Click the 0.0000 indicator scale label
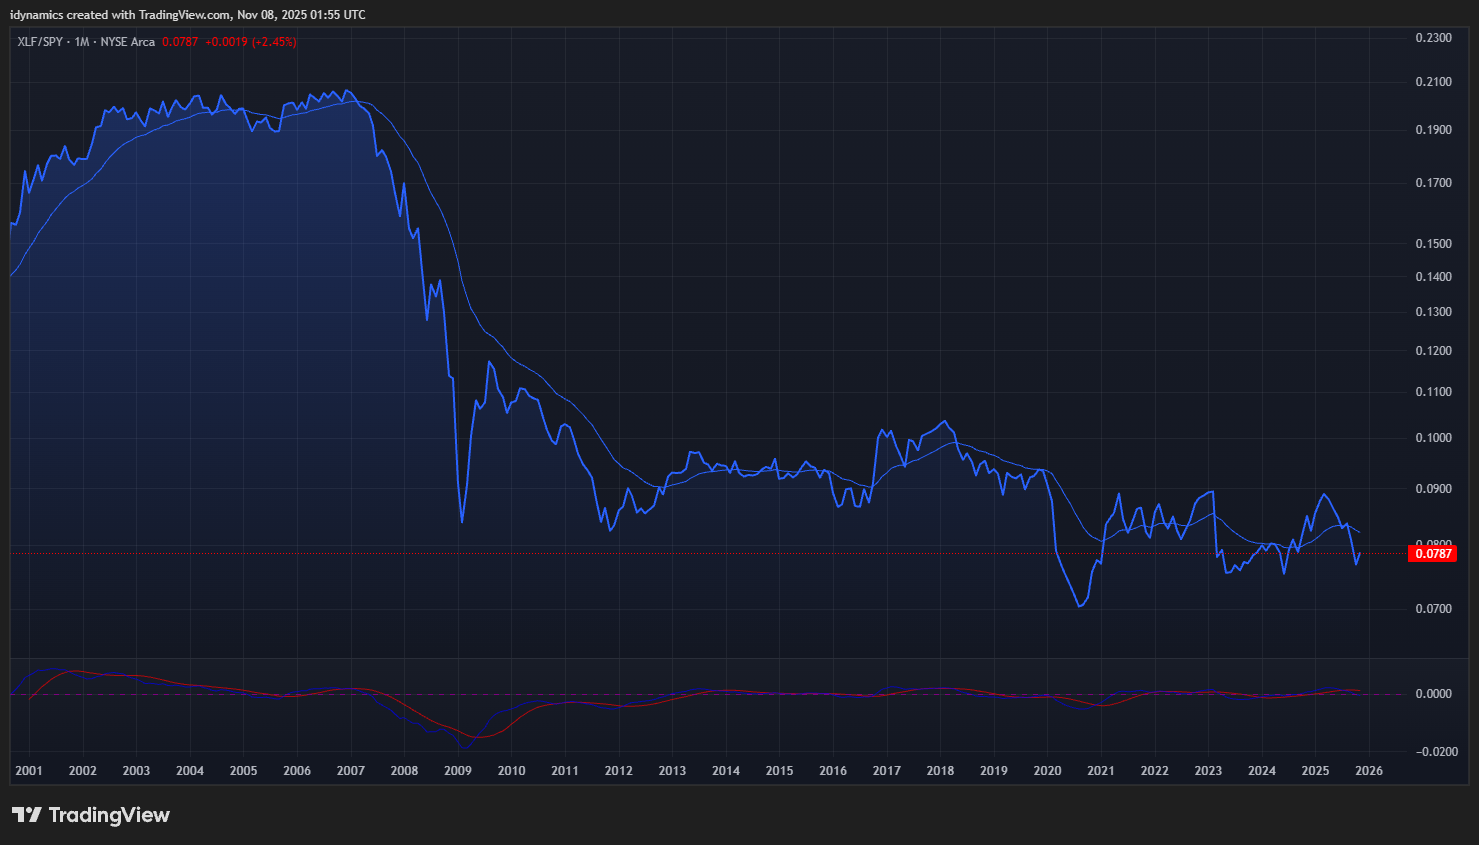Image resolution: width=1479 pixels, height=845 pixels. (x=1433, y=694)
